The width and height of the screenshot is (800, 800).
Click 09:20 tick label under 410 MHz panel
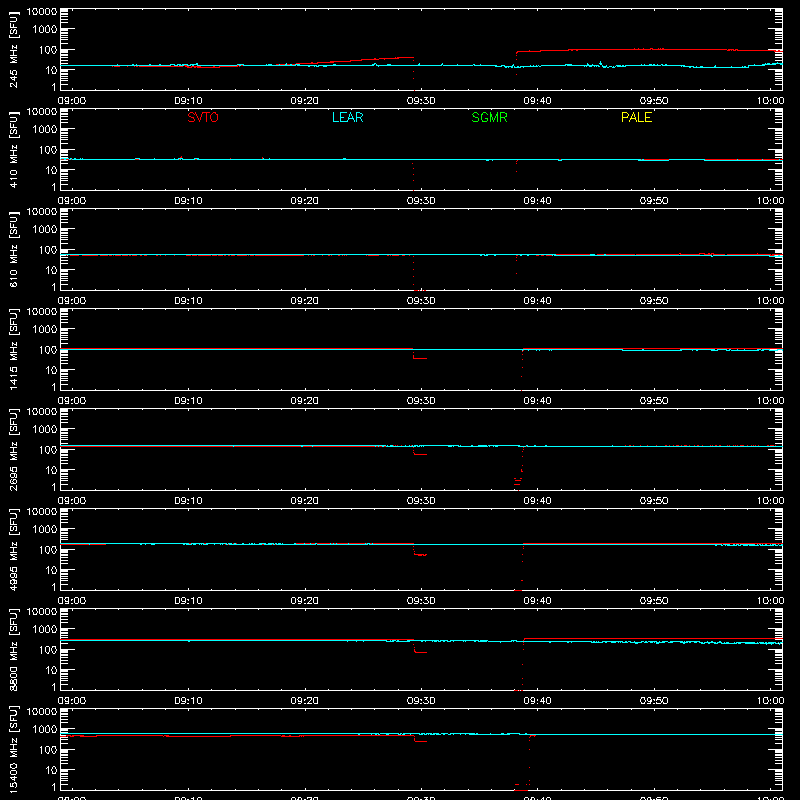305,201
